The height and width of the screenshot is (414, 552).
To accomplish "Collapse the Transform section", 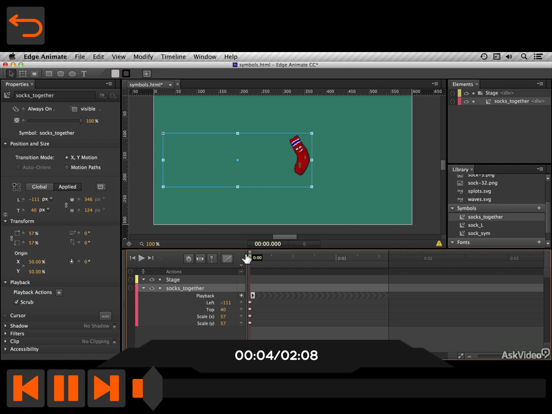I will (x=6, y=221).
